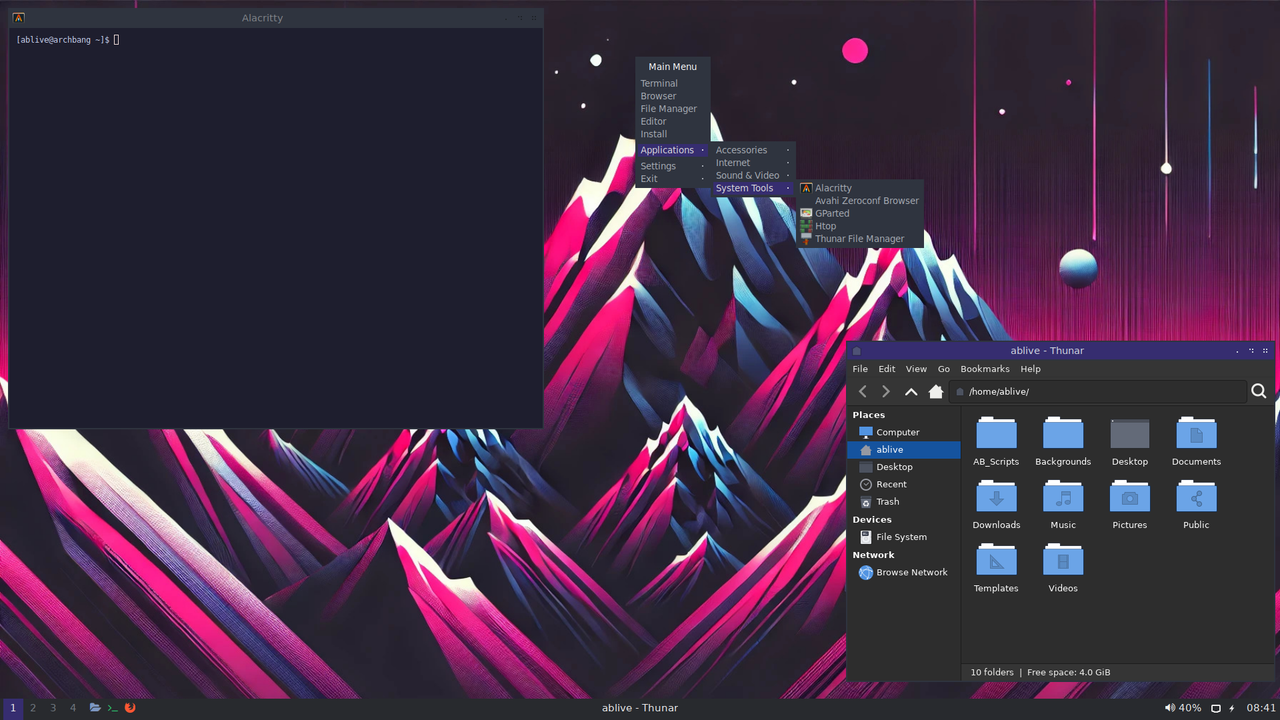1280x720 pixels.
Task: Select the Public folder
Action: pos(1196,505)
